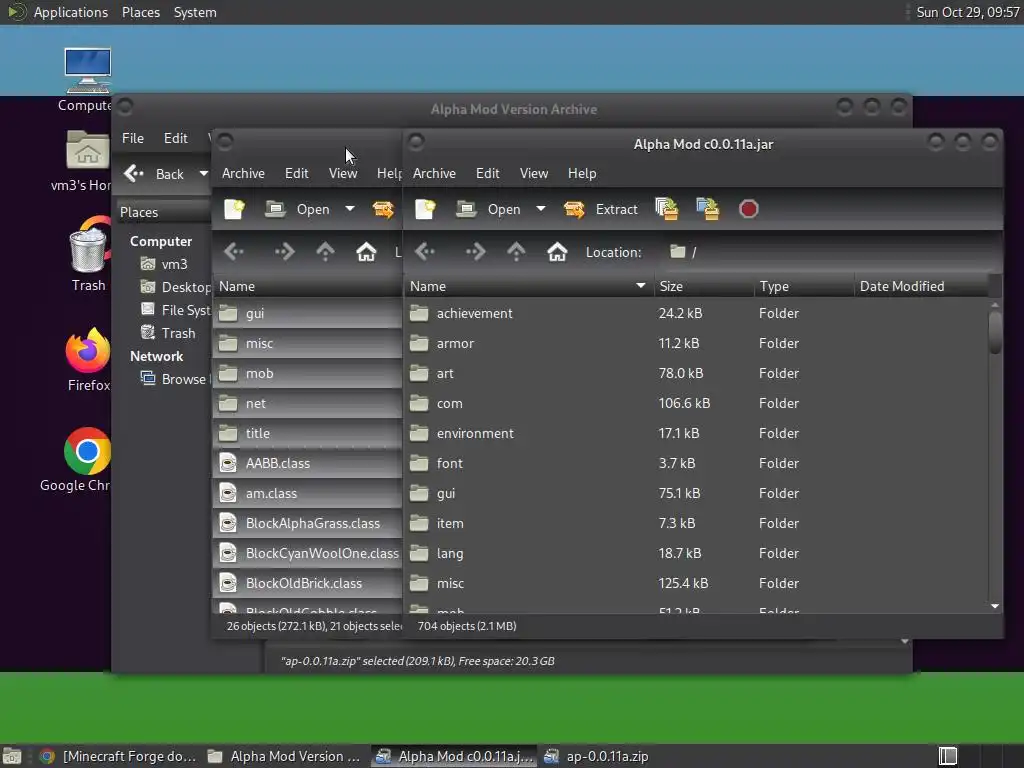Click the New archive icon in Alpha Mod c0.0.11a.jar window

coord(425,209)
